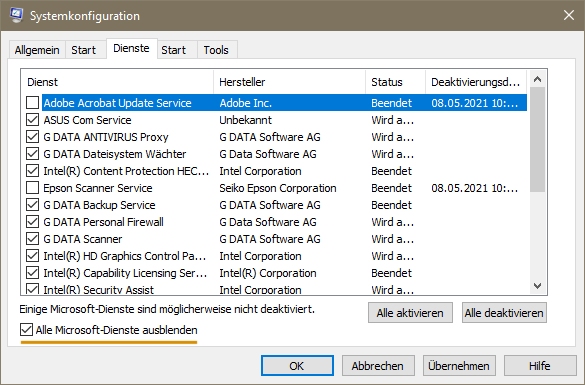
Task: Click the Alle deaktivieren button
Action: (504, 313)
